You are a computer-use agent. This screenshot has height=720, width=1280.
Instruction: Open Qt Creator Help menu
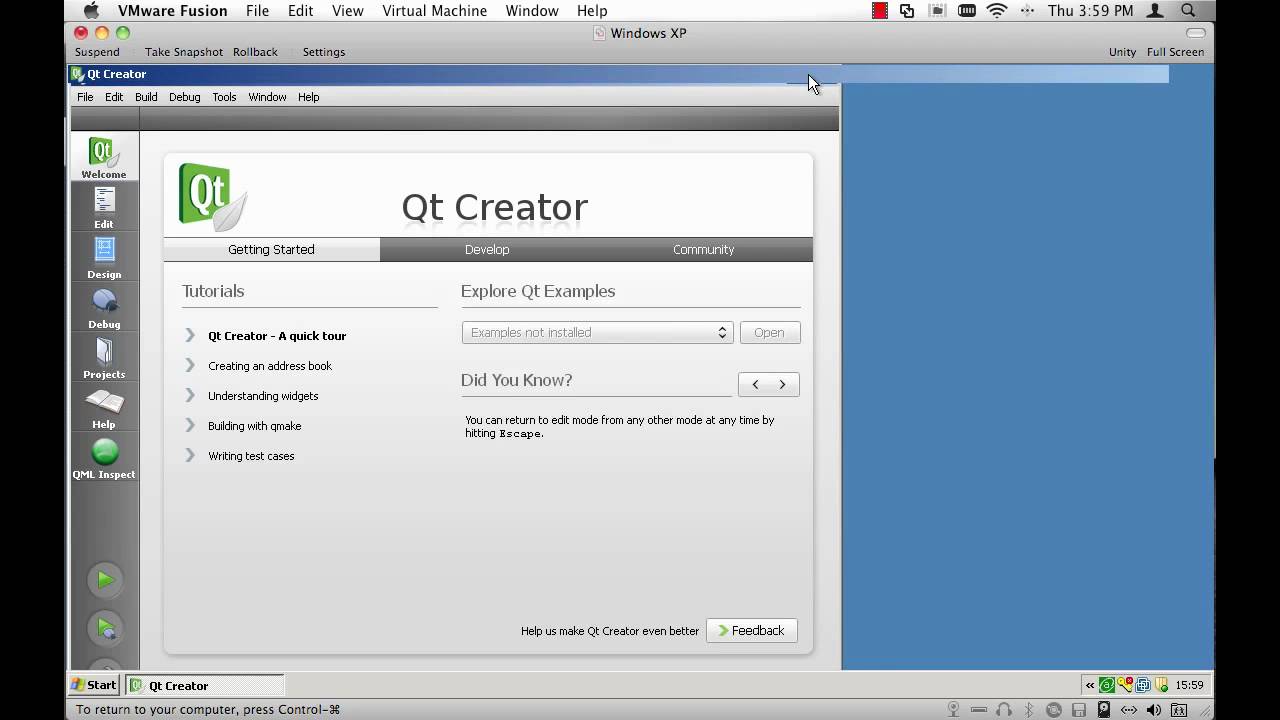[x=308, y=97]
